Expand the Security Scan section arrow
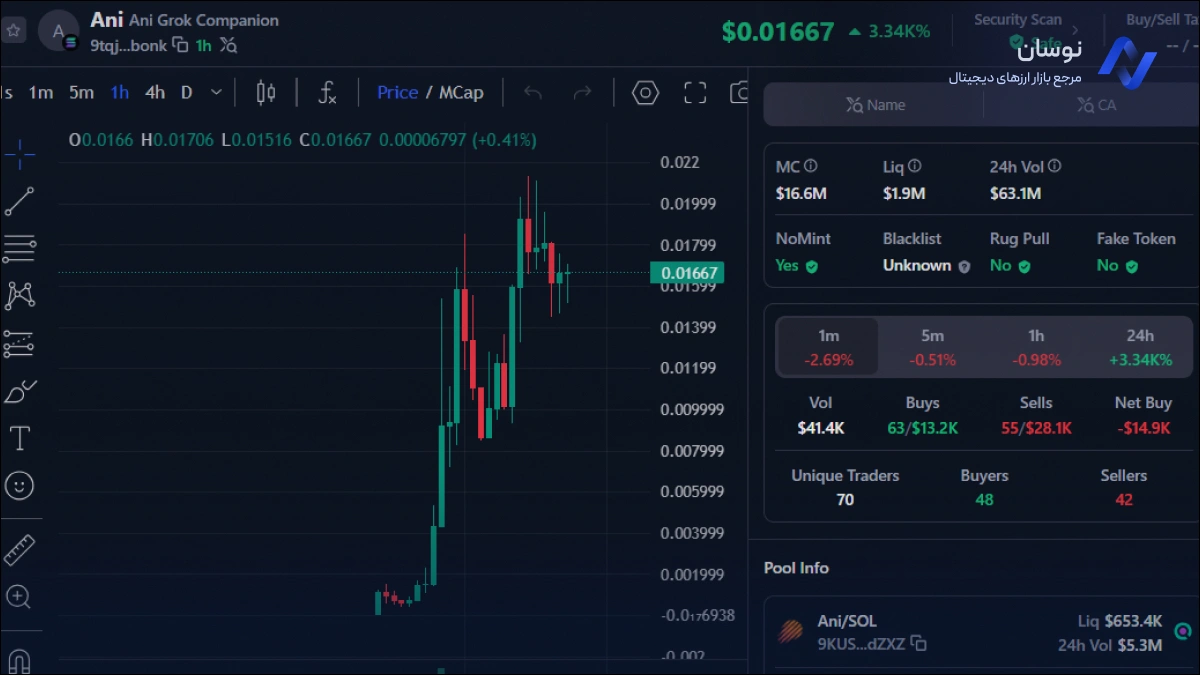 1075,31
